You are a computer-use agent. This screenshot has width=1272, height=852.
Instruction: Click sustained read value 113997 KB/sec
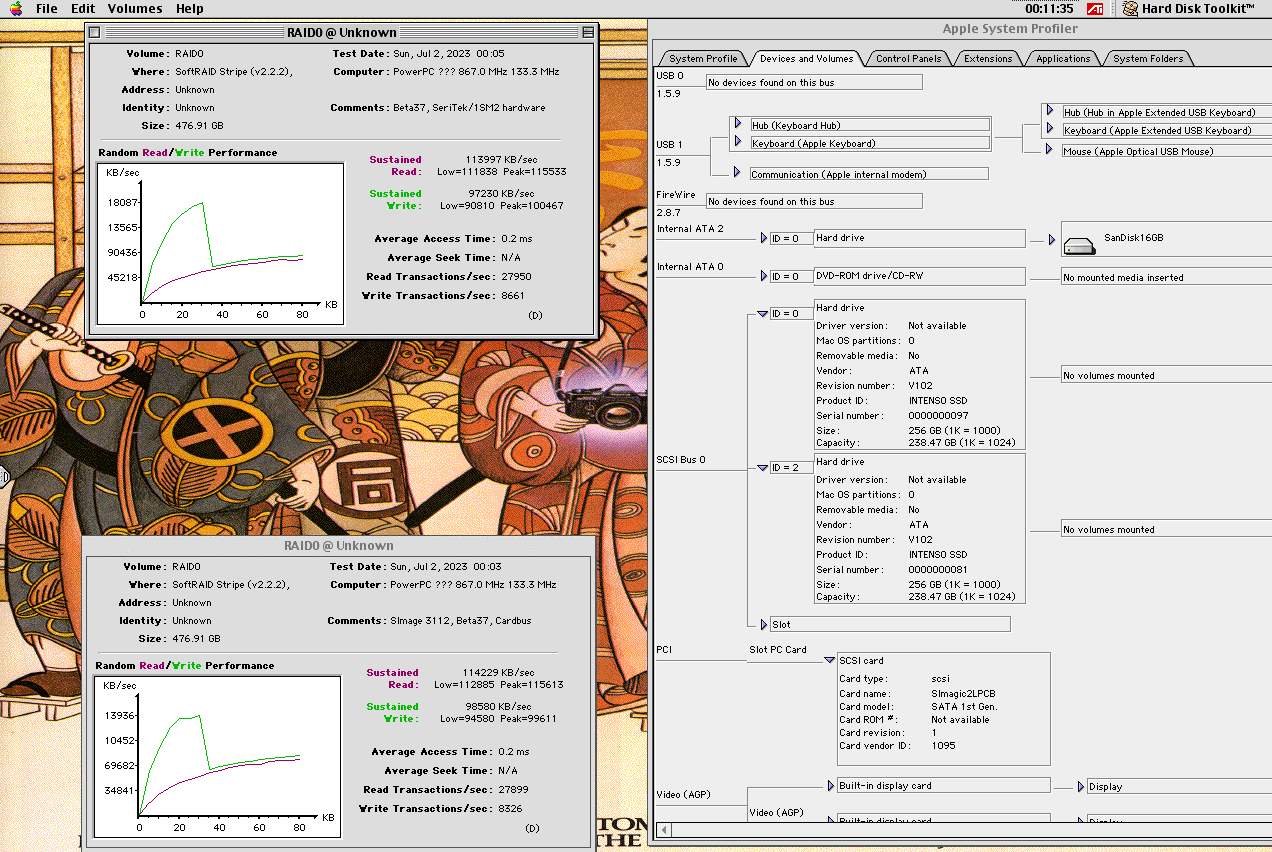pyautogui.click(x=500, y=159)
